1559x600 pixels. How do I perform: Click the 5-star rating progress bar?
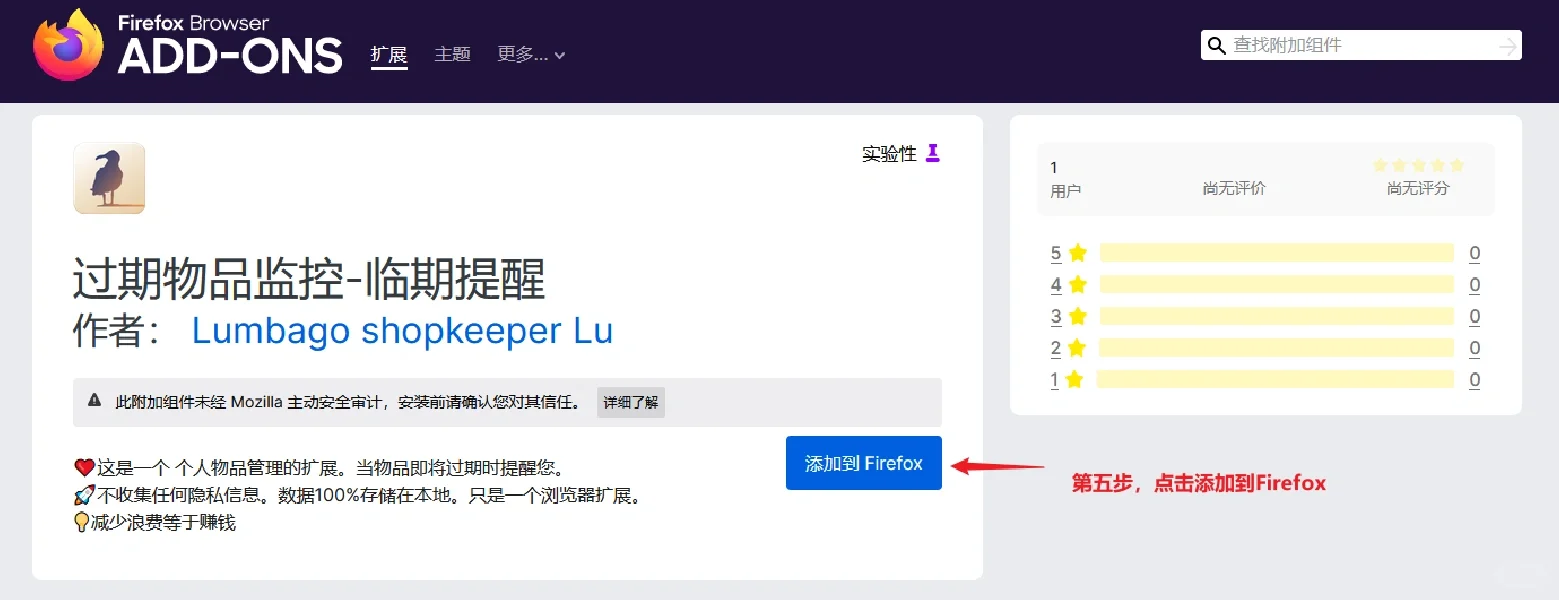pos(1275,252)
